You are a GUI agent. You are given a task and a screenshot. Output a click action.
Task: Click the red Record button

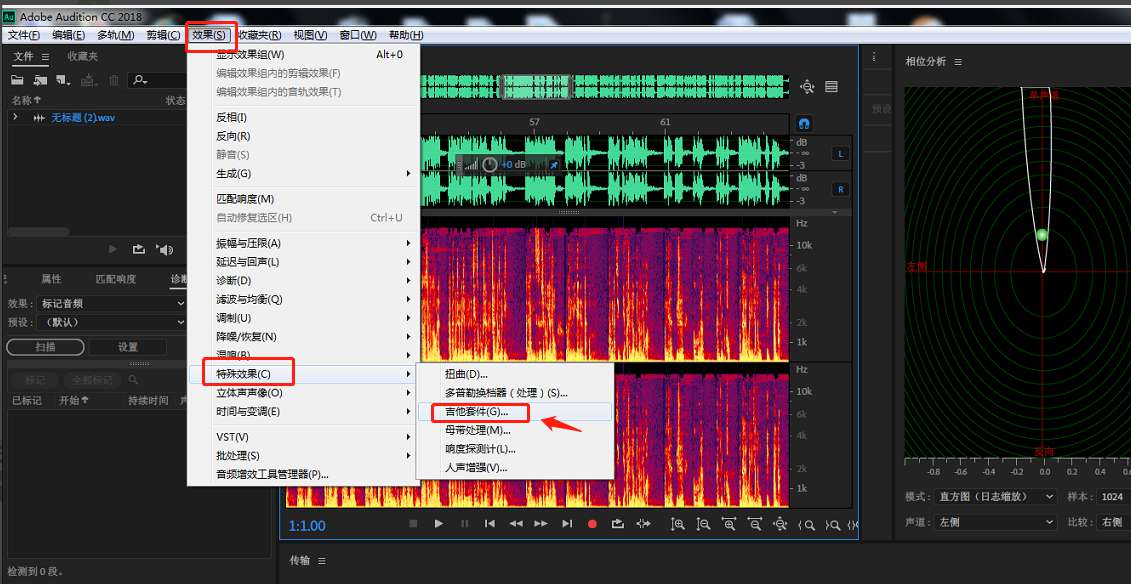click(x=591, y=523)
